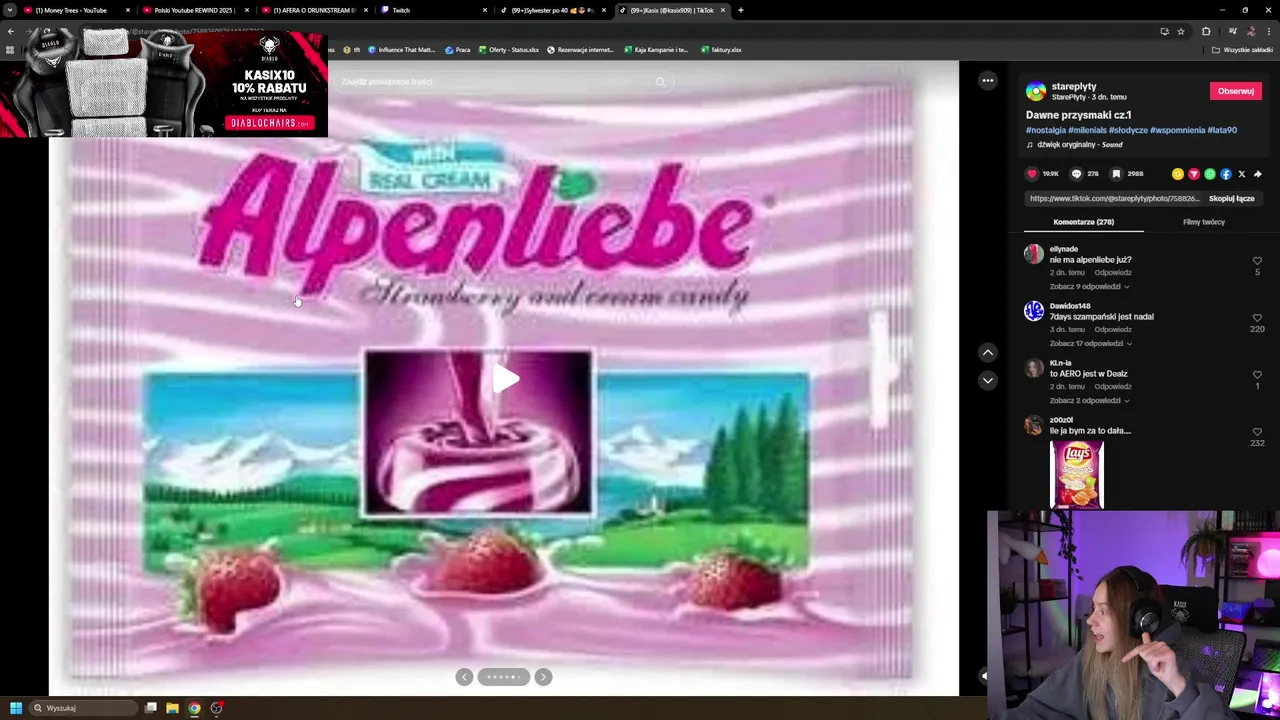The height and width of the screenshot is (720, 1280).
Task: Open Oferty - Status.xlsx bookmark
Action: point(509,50)
